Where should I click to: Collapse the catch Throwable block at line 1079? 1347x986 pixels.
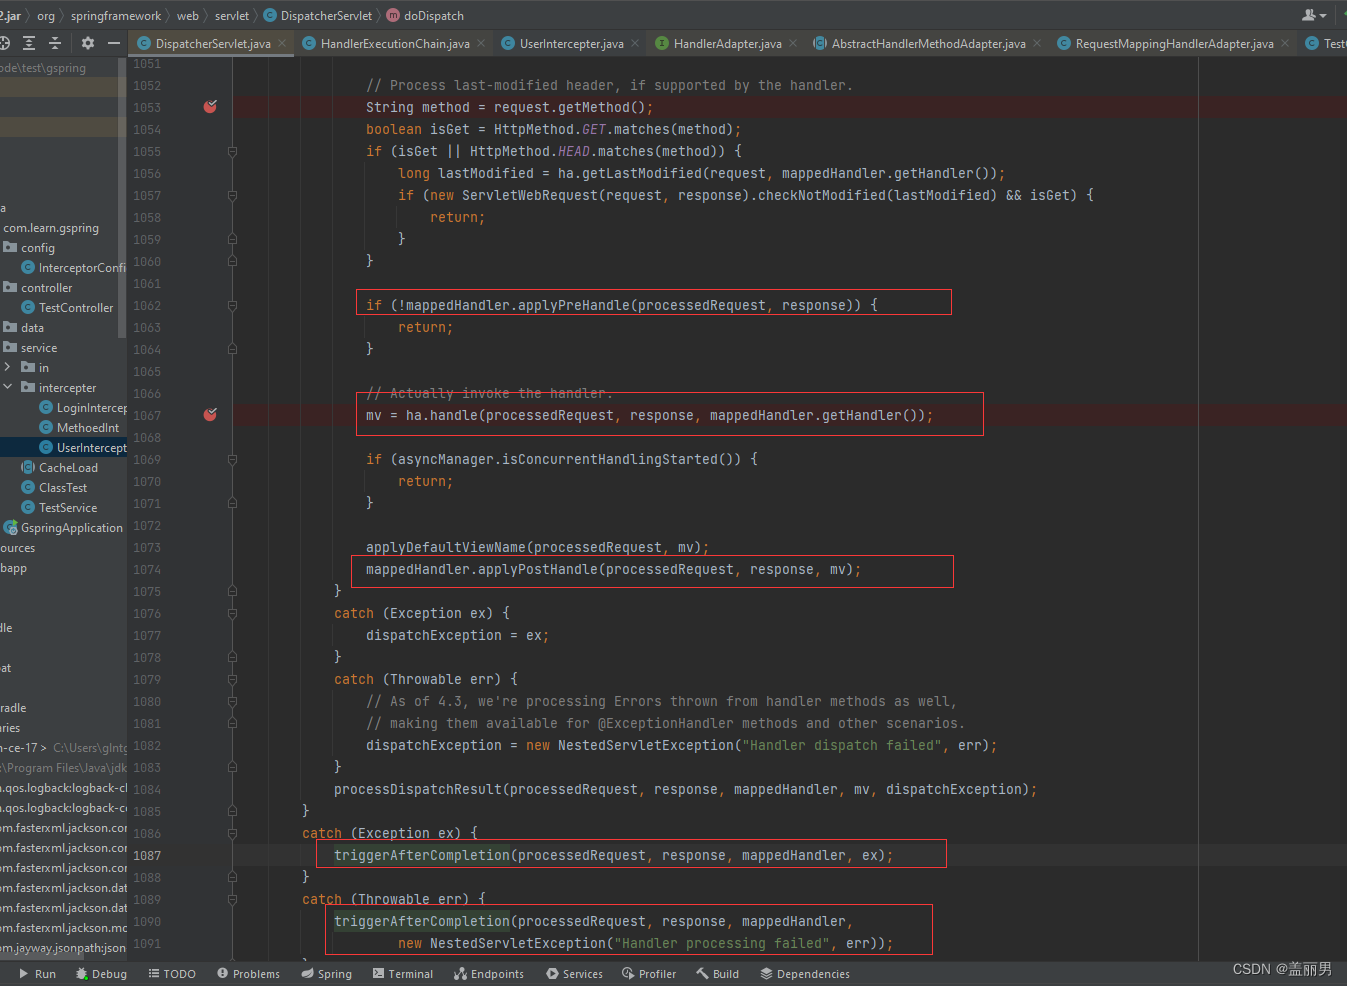(x=232, y=680)
